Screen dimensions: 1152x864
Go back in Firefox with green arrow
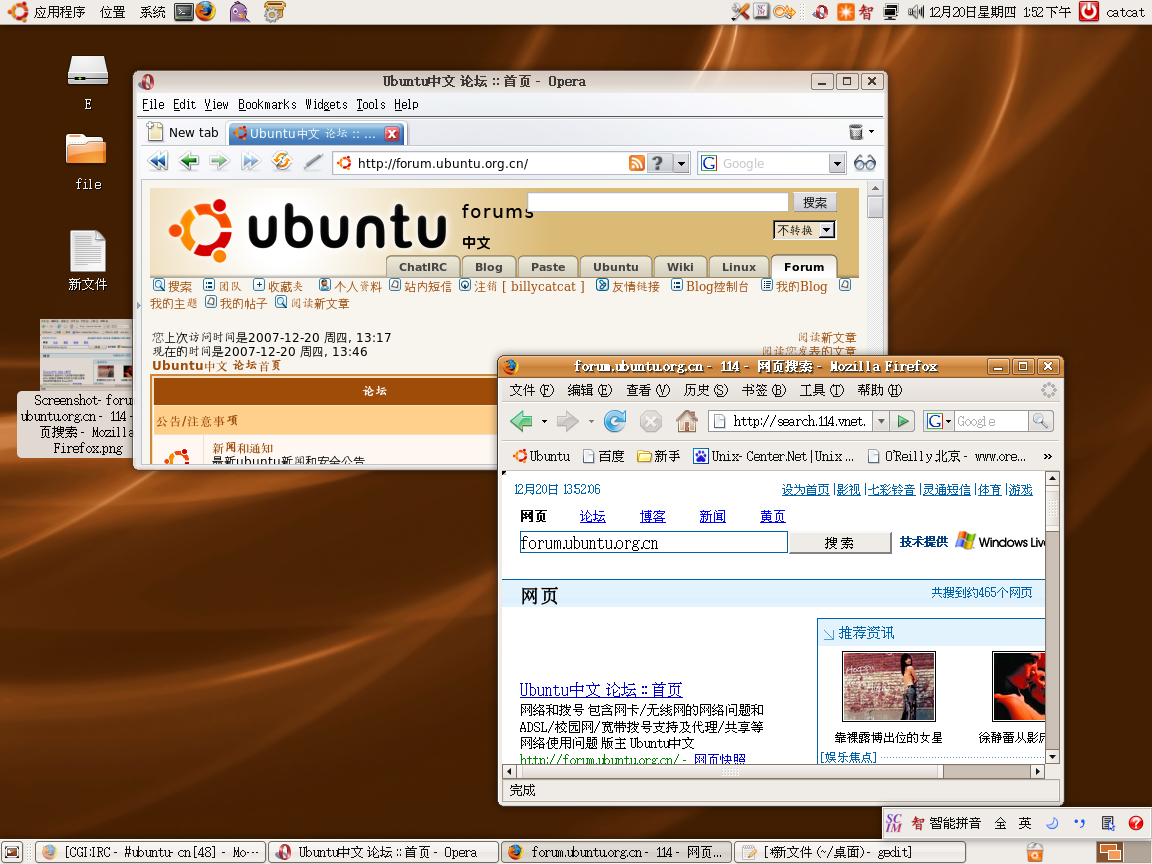[522, 421]
